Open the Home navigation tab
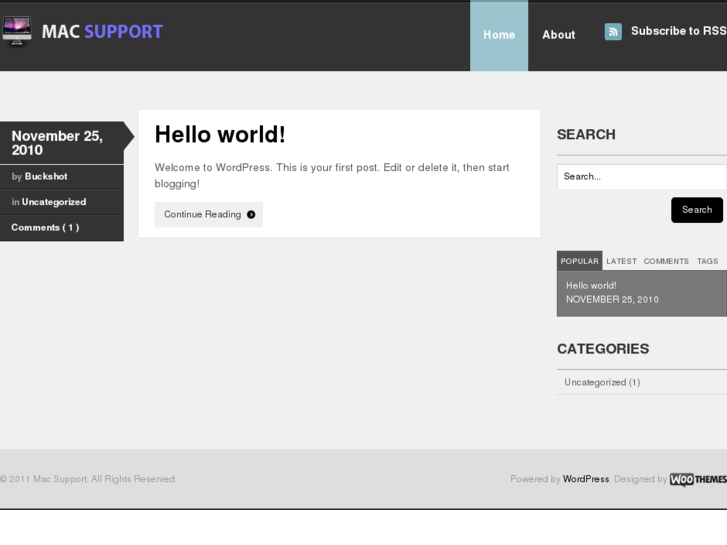The width and height of the screenshot is (727, 545). 499,35
